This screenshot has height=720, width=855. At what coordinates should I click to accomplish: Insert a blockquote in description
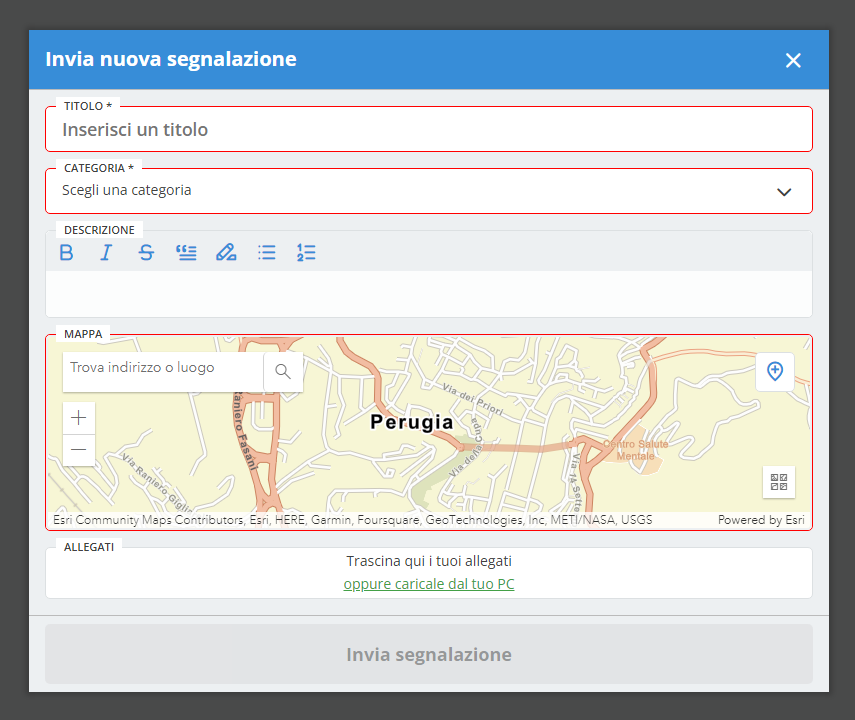coord(186,252)
